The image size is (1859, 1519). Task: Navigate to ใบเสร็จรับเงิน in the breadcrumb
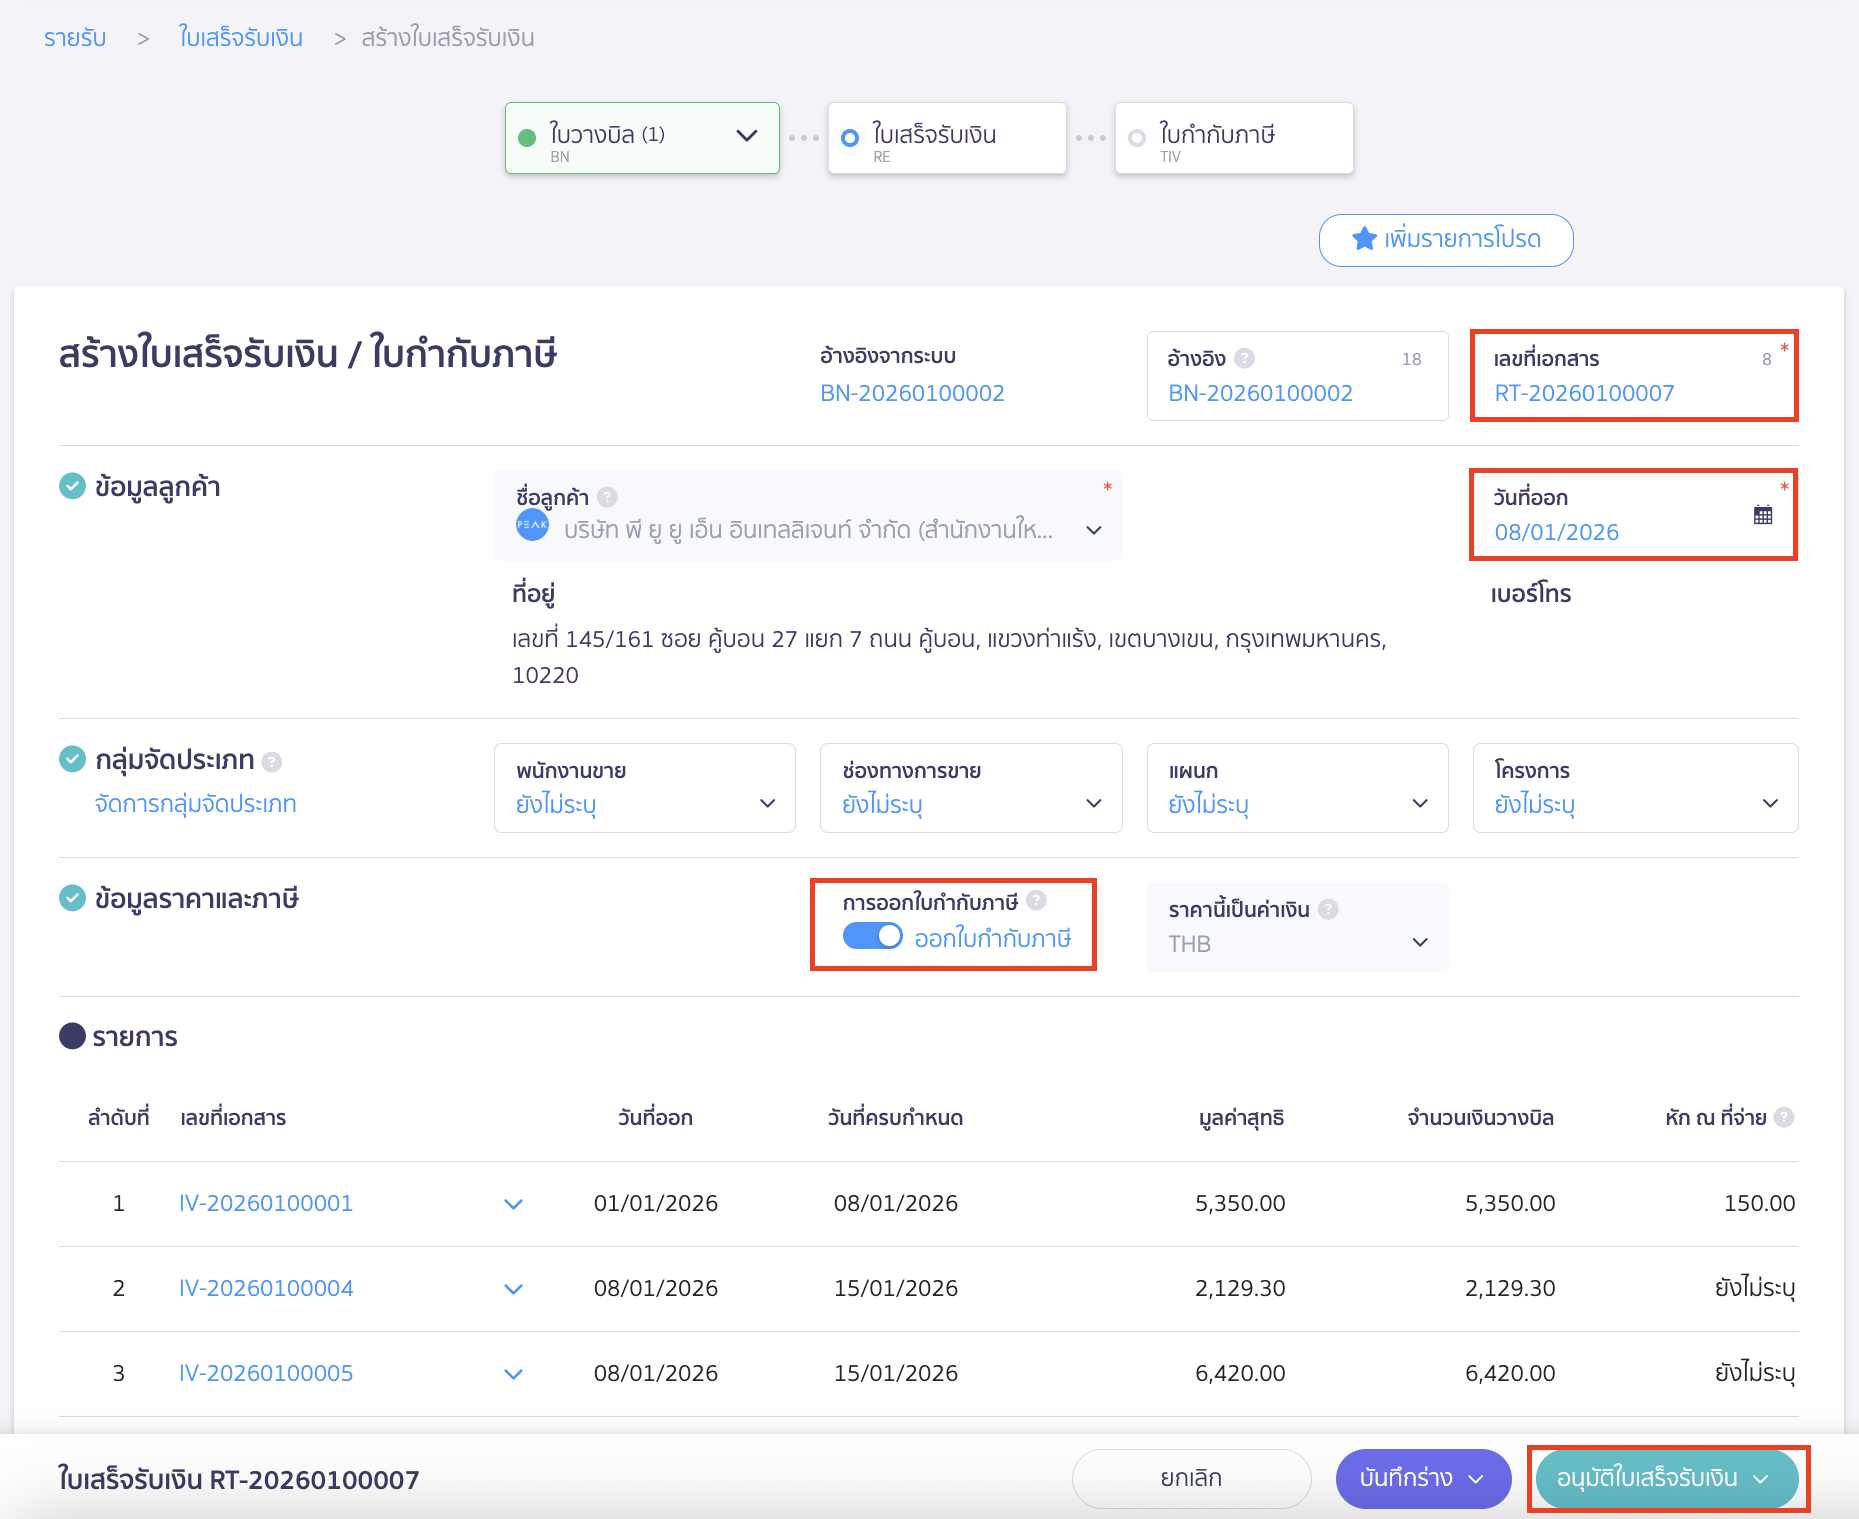[240, 36]
